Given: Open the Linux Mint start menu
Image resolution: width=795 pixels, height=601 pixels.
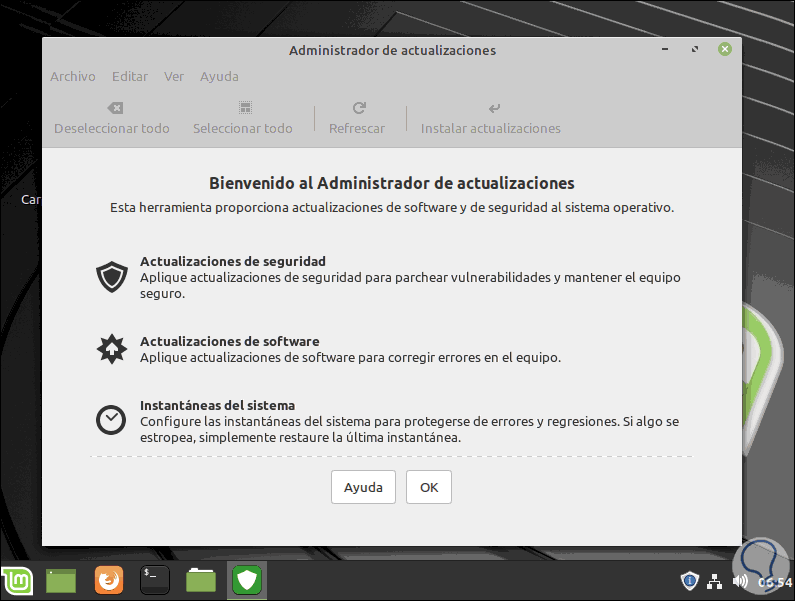Looking at the screenshot, I should tap(18, 581).
